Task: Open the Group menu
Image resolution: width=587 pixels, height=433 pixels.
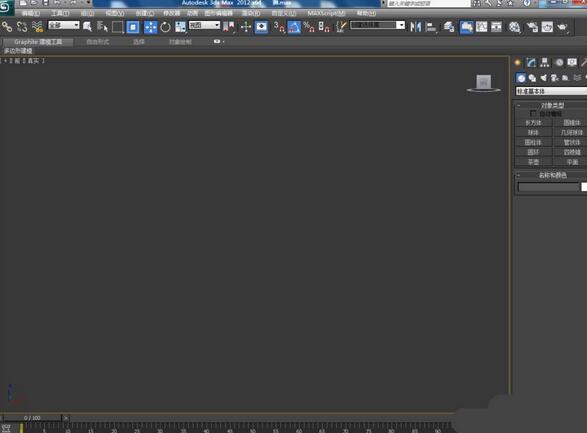Action: pos(87,13)
